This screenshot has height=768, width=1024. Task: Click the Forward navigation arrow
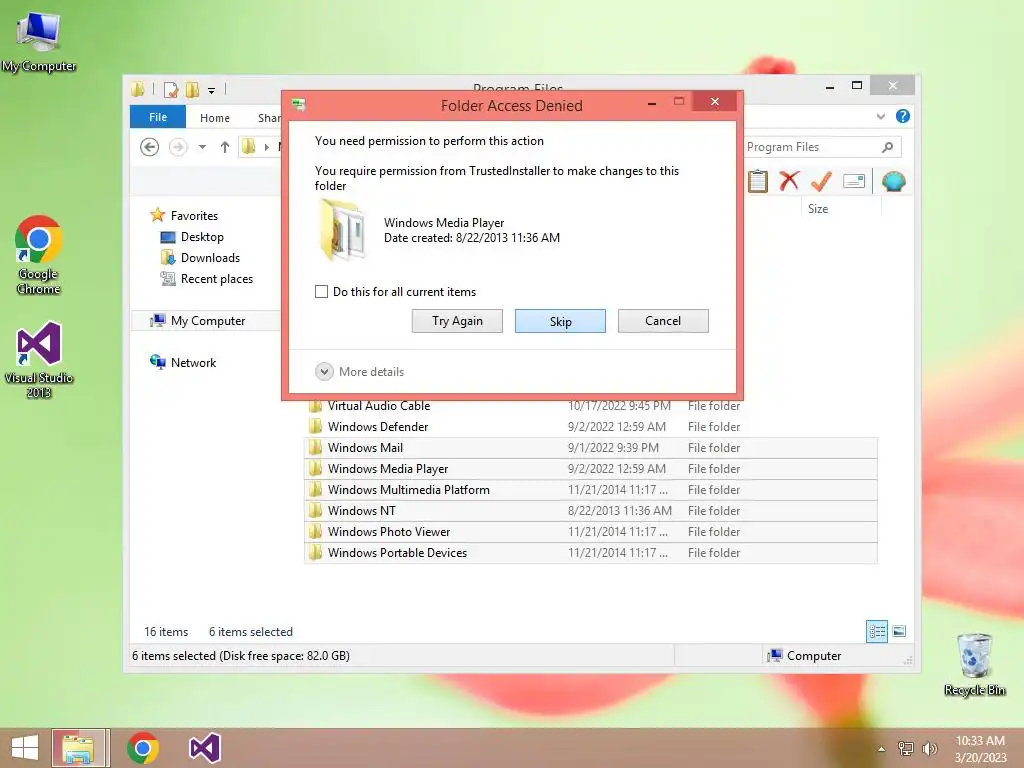coord(178,147)
